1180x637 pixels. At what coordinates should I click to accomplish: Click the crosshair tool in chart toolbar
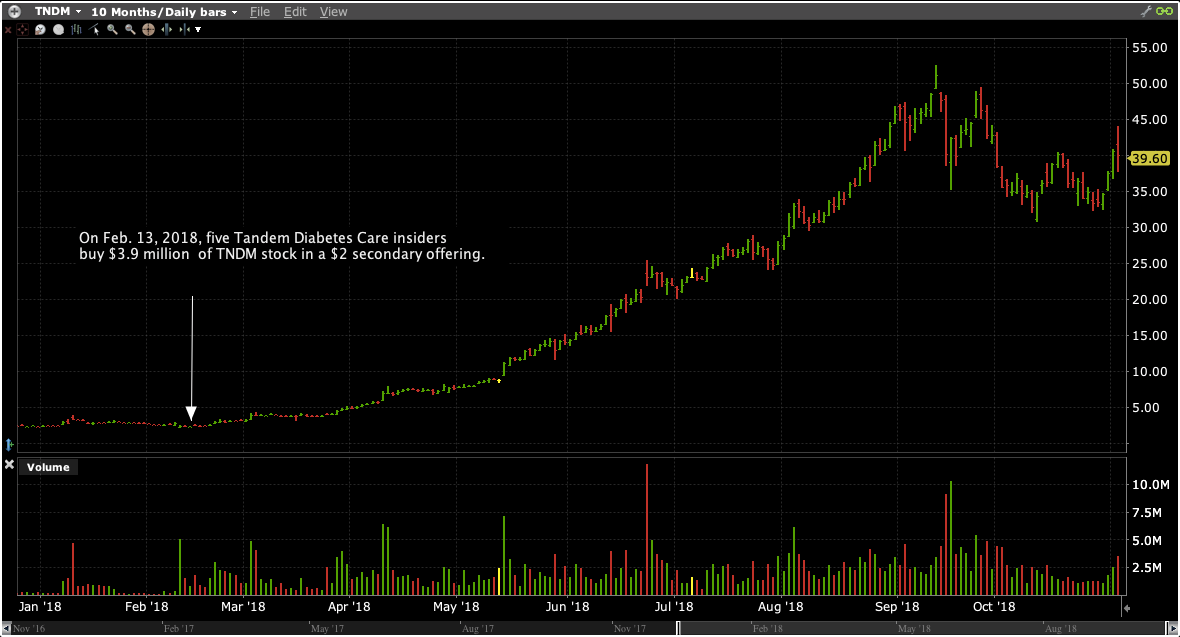(23, 30)
